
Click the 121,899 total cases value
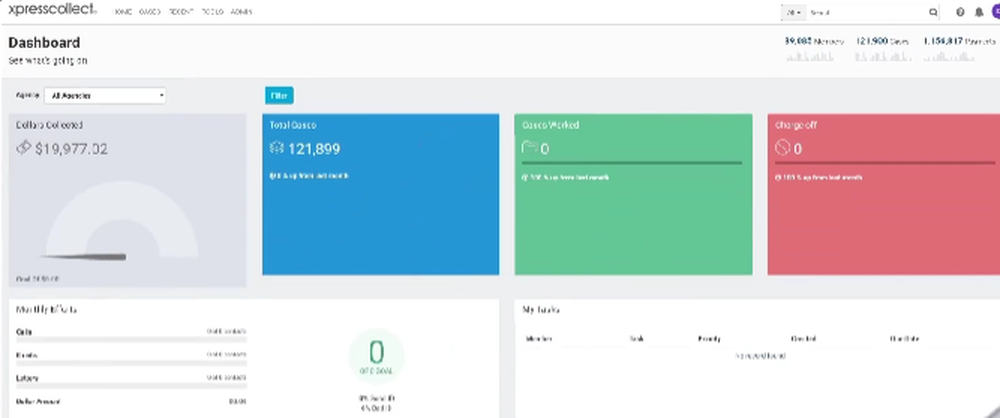point(314,149)
